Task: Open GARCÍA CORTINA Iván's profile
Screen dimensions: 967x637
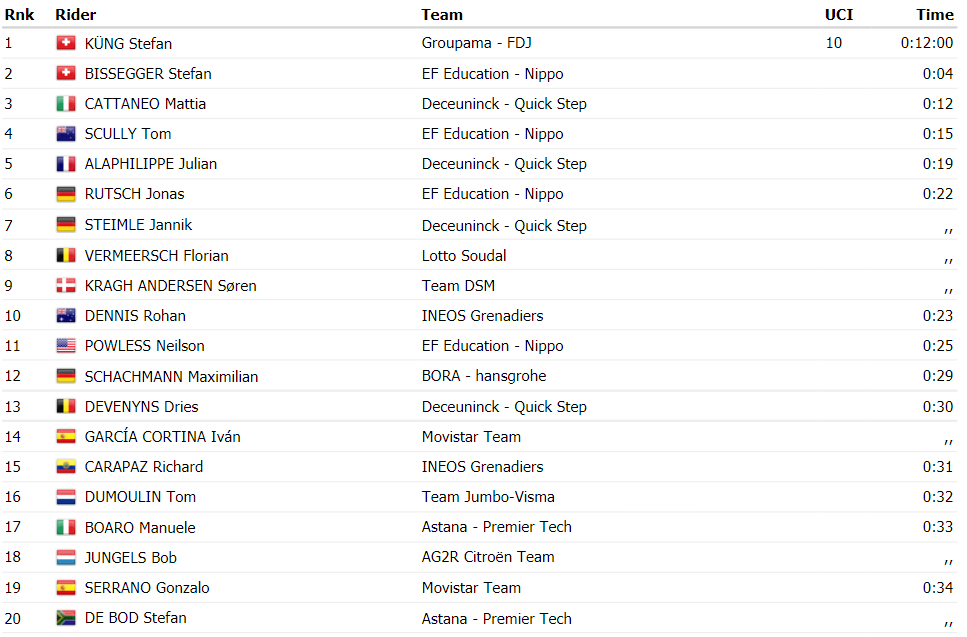Action: 162,437
